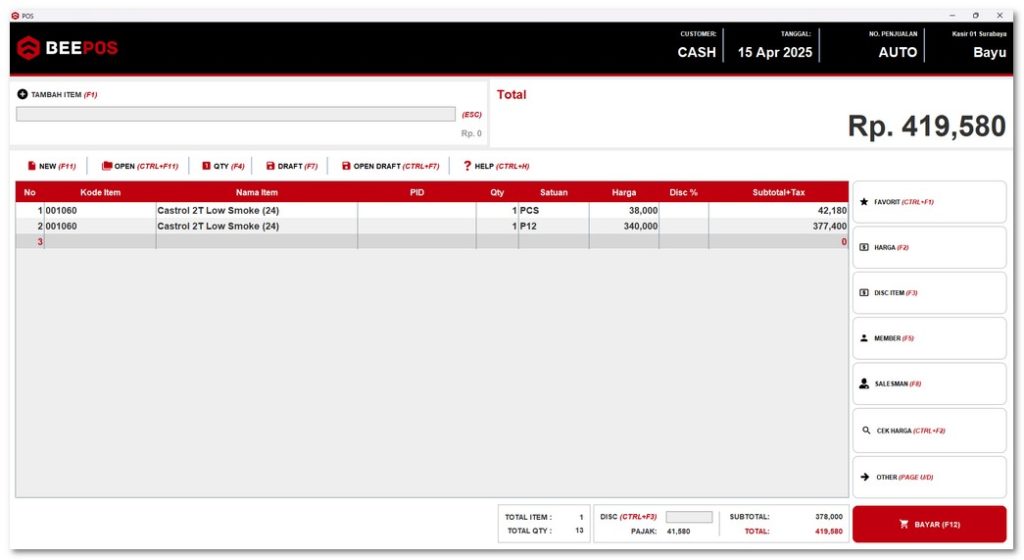The height and width of the screenshot is (560, 1024).
Task: Click the Disc (CTRL+F3) input box
Action: point(689,517)
